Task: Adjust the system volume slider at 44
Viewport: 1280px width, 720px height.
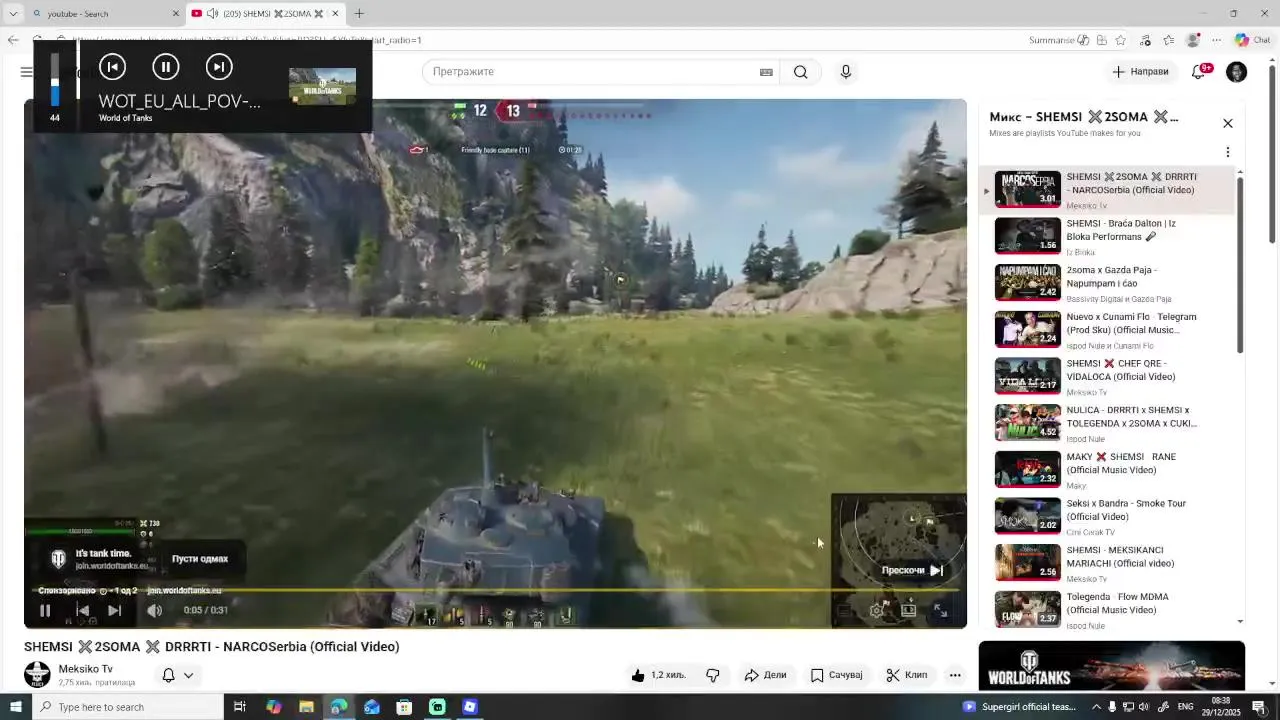Action: (55, 80)
